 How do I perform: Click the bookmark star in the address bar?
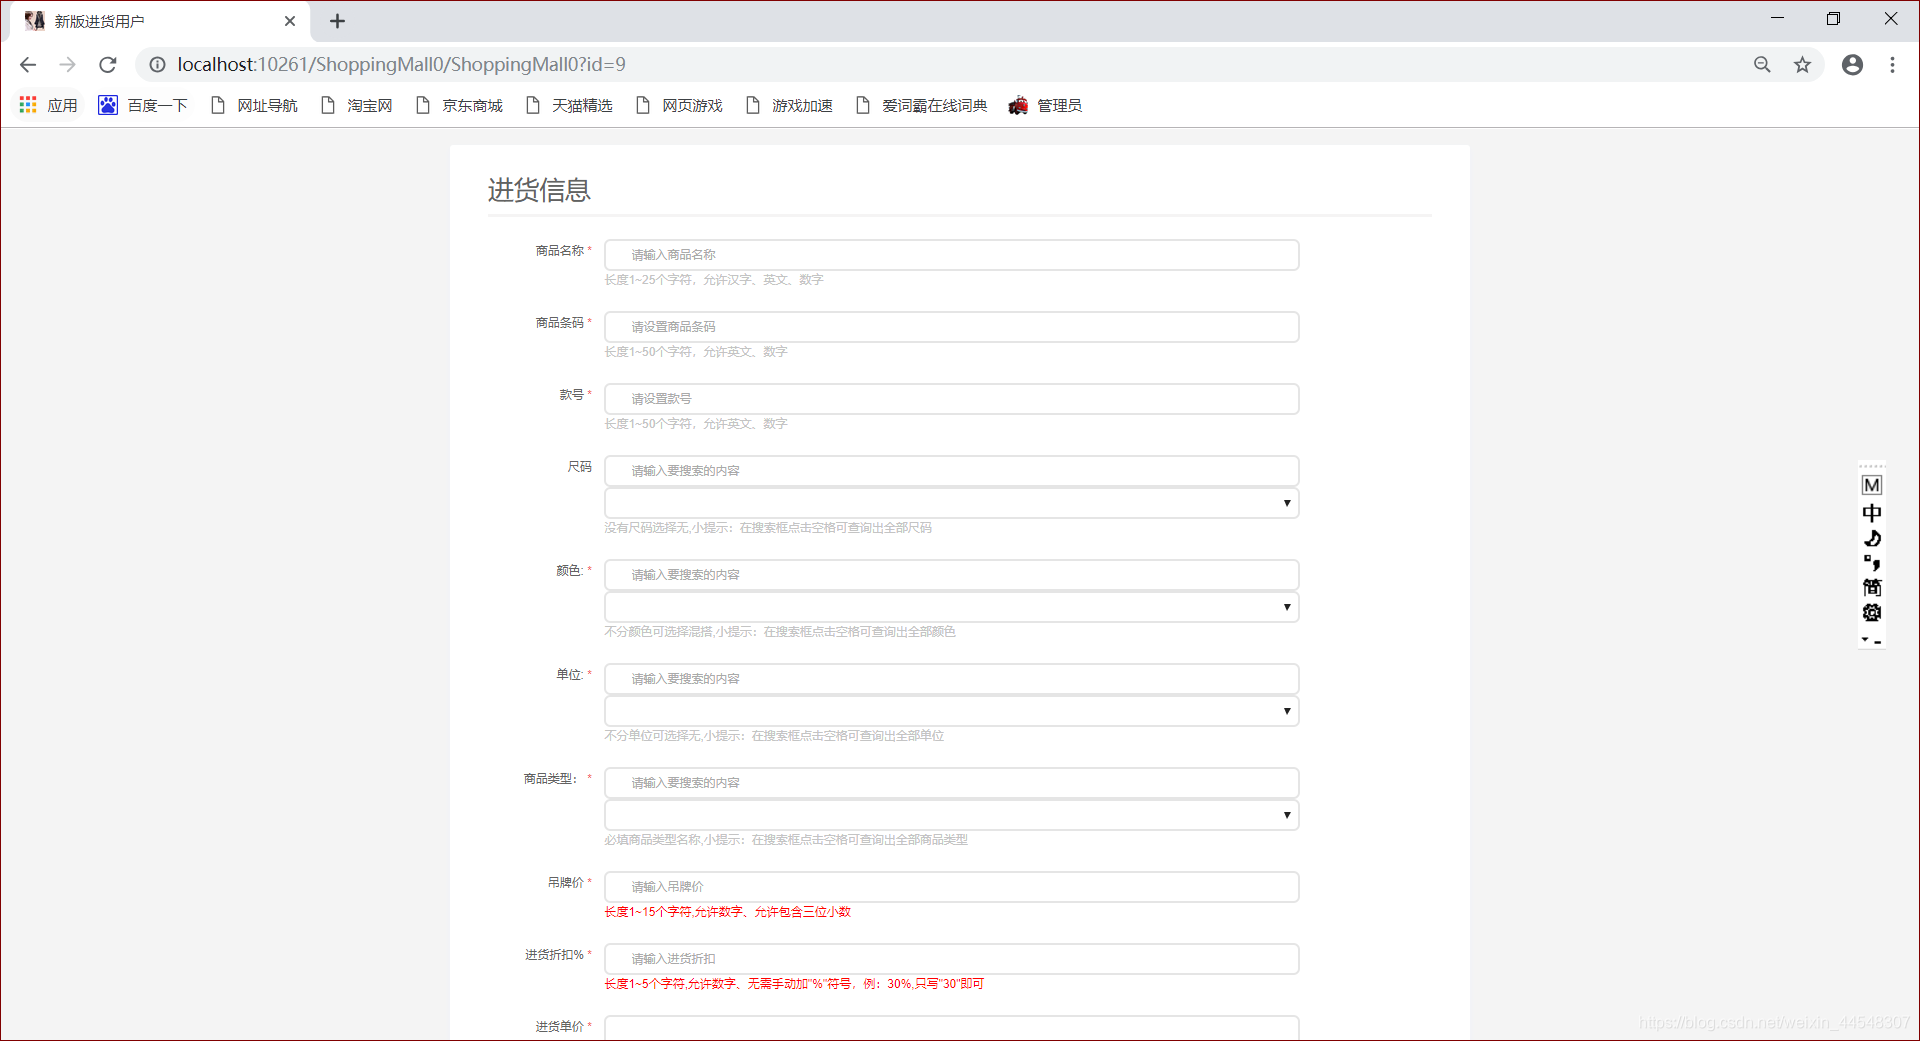(1803, 64)
